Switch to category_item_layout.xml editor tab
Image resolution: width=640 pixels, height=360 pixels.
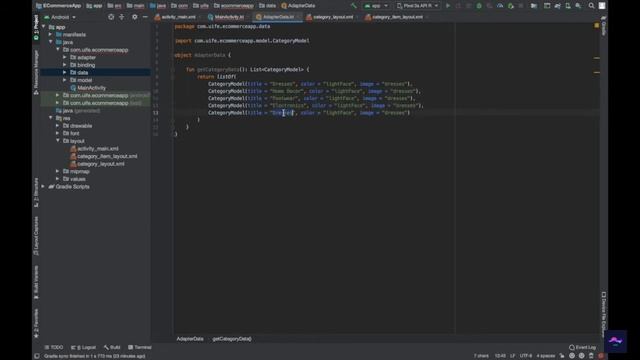pos(395,17)
